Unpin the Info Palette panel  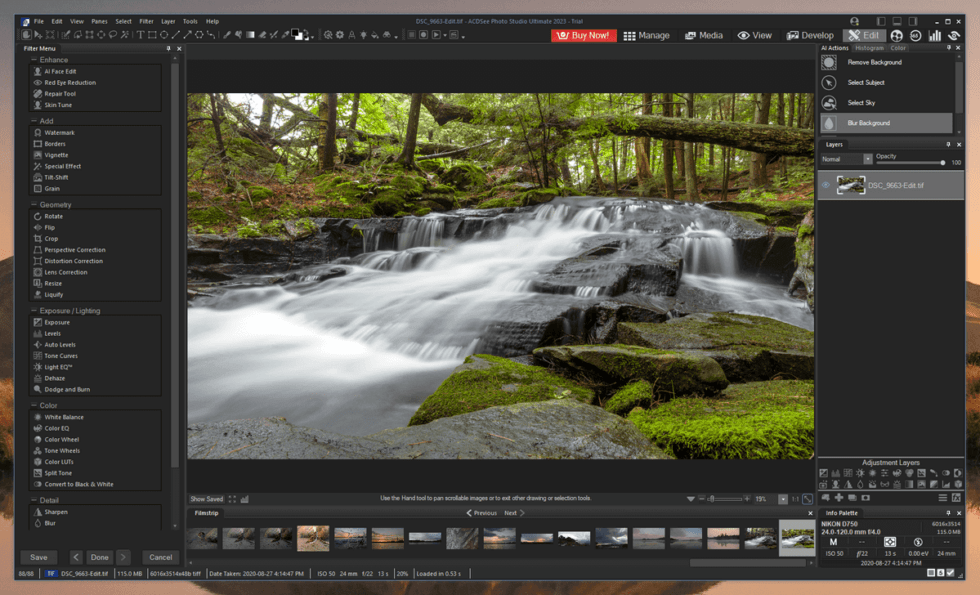[948, 513]
